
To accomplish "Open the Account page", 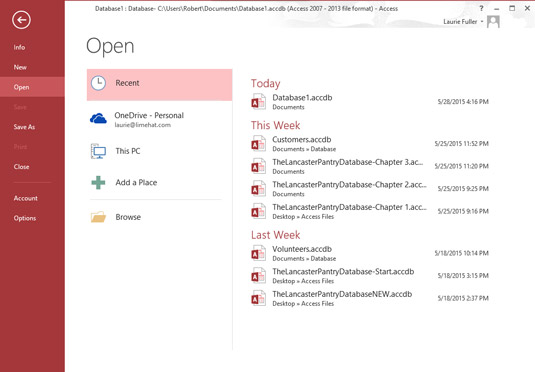I will click(x=26, y=198).
